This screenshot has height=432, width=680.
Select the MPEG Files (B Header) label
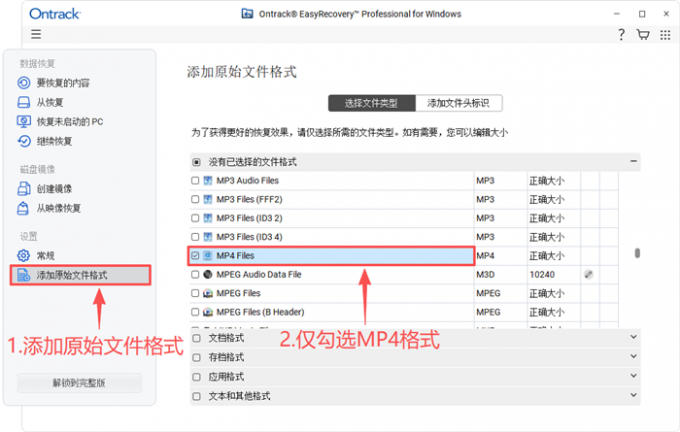tap(260, 312)
